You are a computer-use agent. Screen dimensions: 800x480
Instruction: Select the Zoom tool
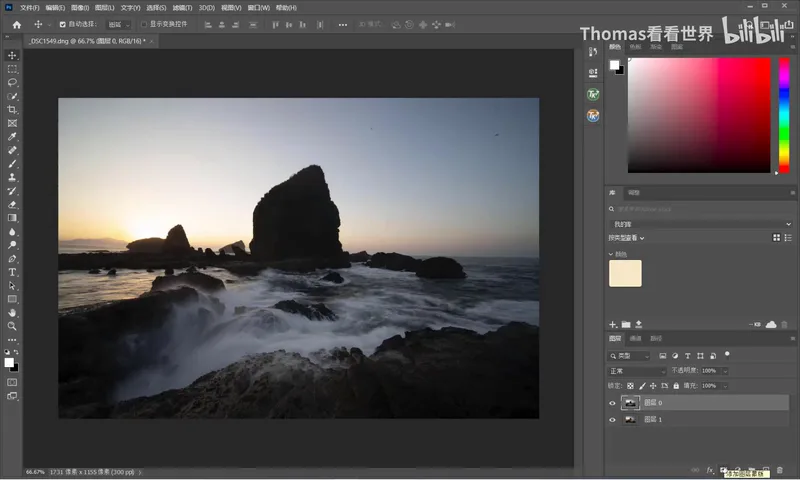[x=12, y=326]
